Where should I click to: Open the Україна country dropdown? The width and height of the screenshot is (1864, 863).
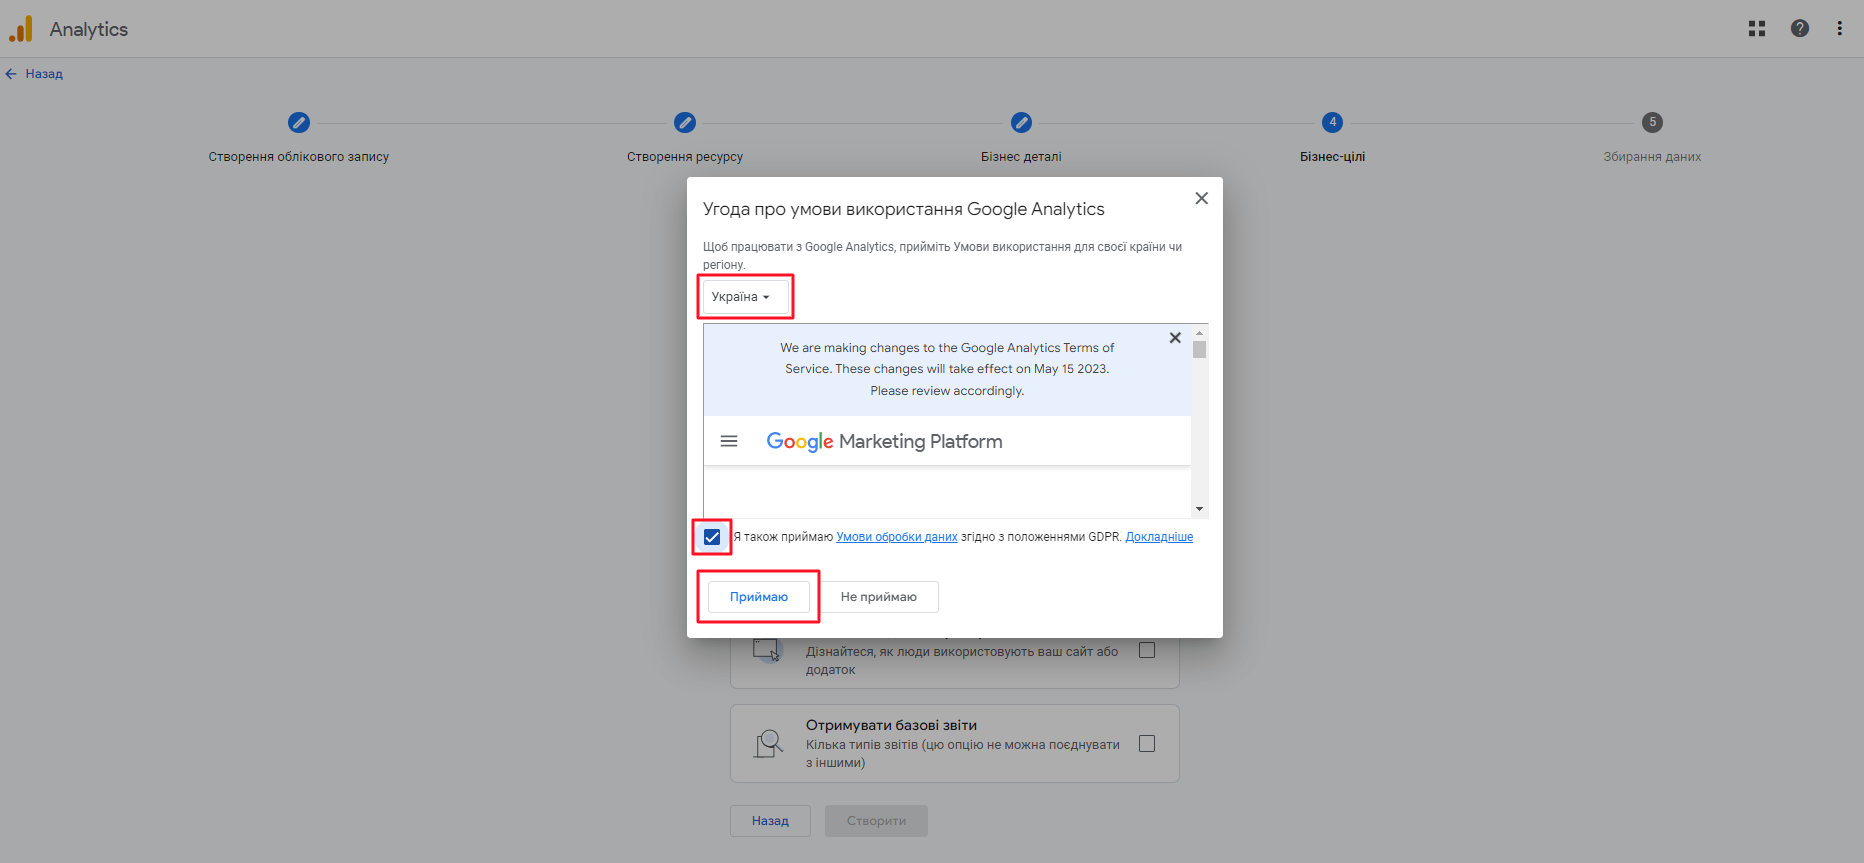coord(746,297)
